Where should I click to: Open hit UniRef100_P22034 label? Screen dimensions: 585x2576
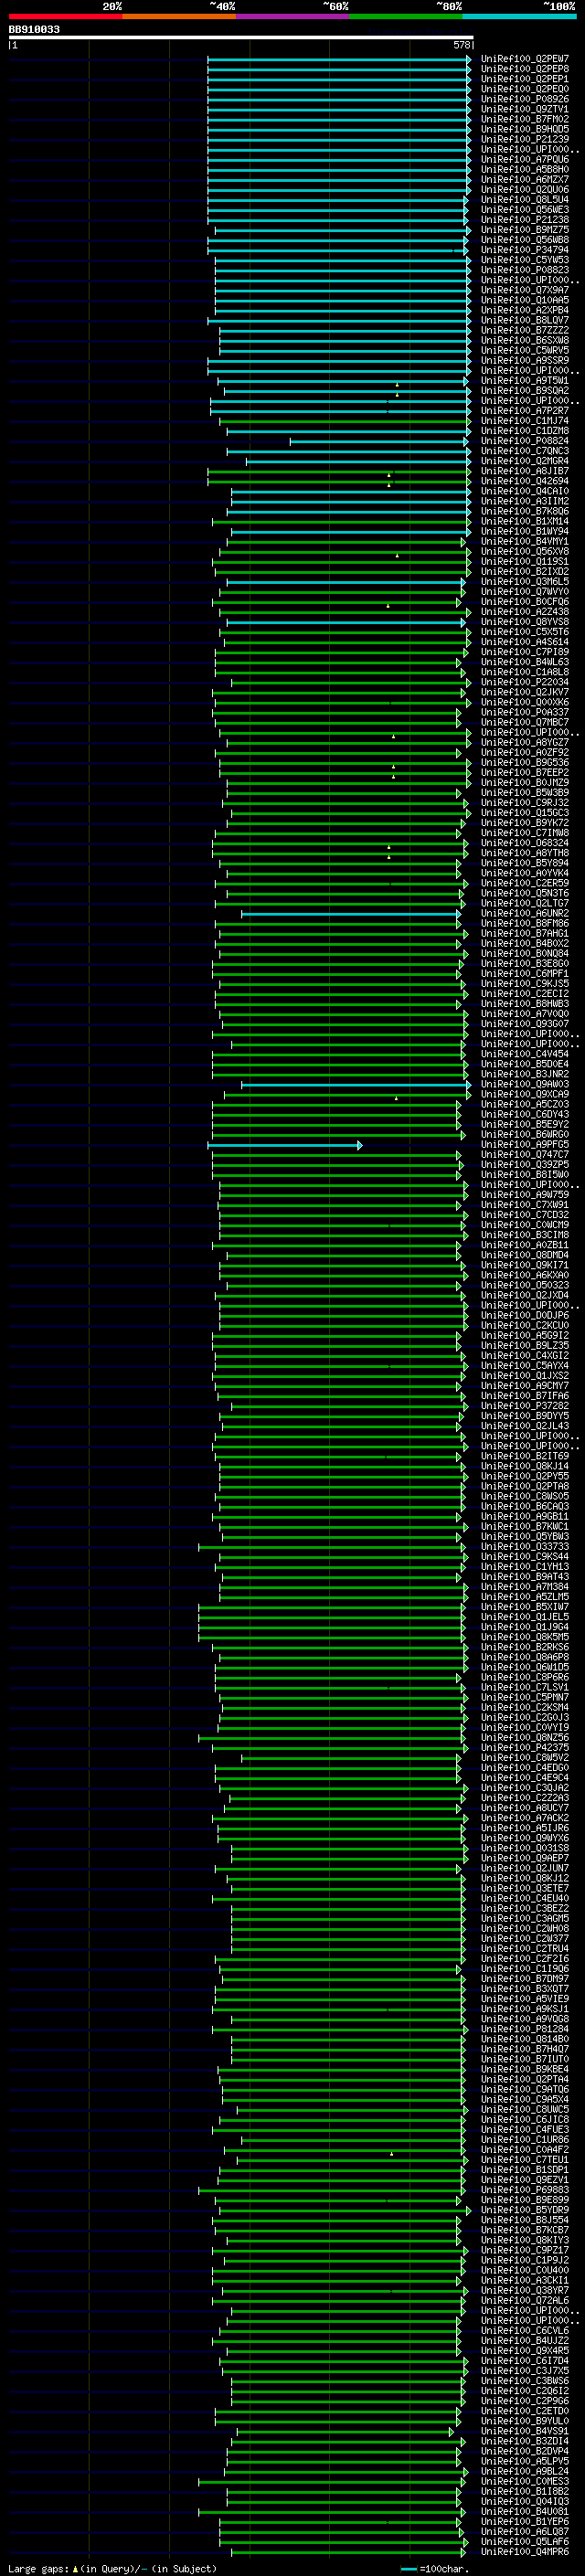525,683
